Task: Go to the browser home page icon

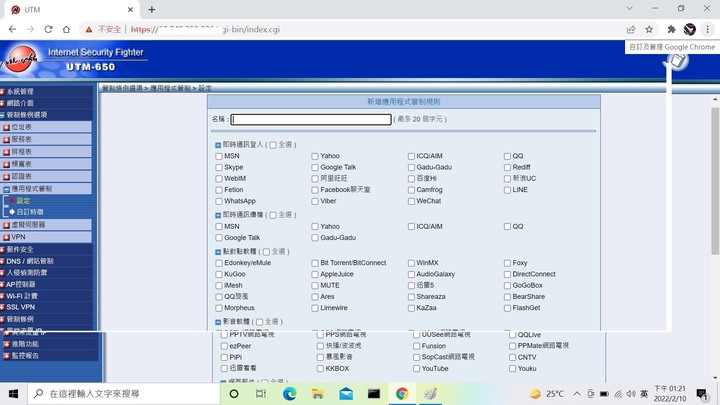Action: pos(66,29)
